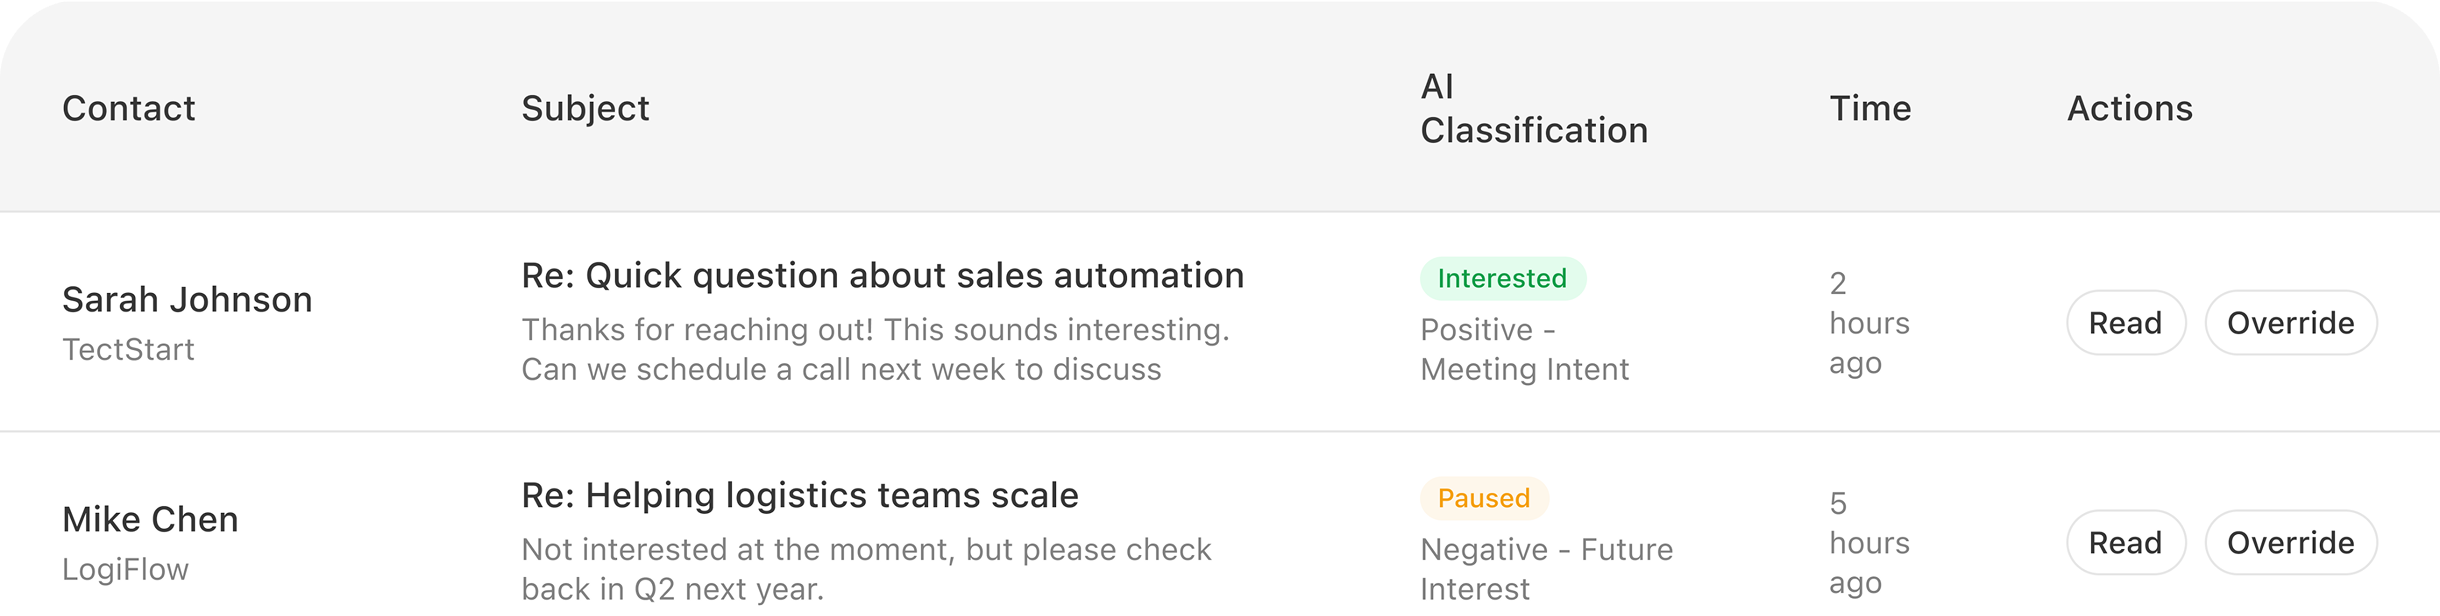Click the TectStart company name

pyautogui.click(x=128, y=350)
